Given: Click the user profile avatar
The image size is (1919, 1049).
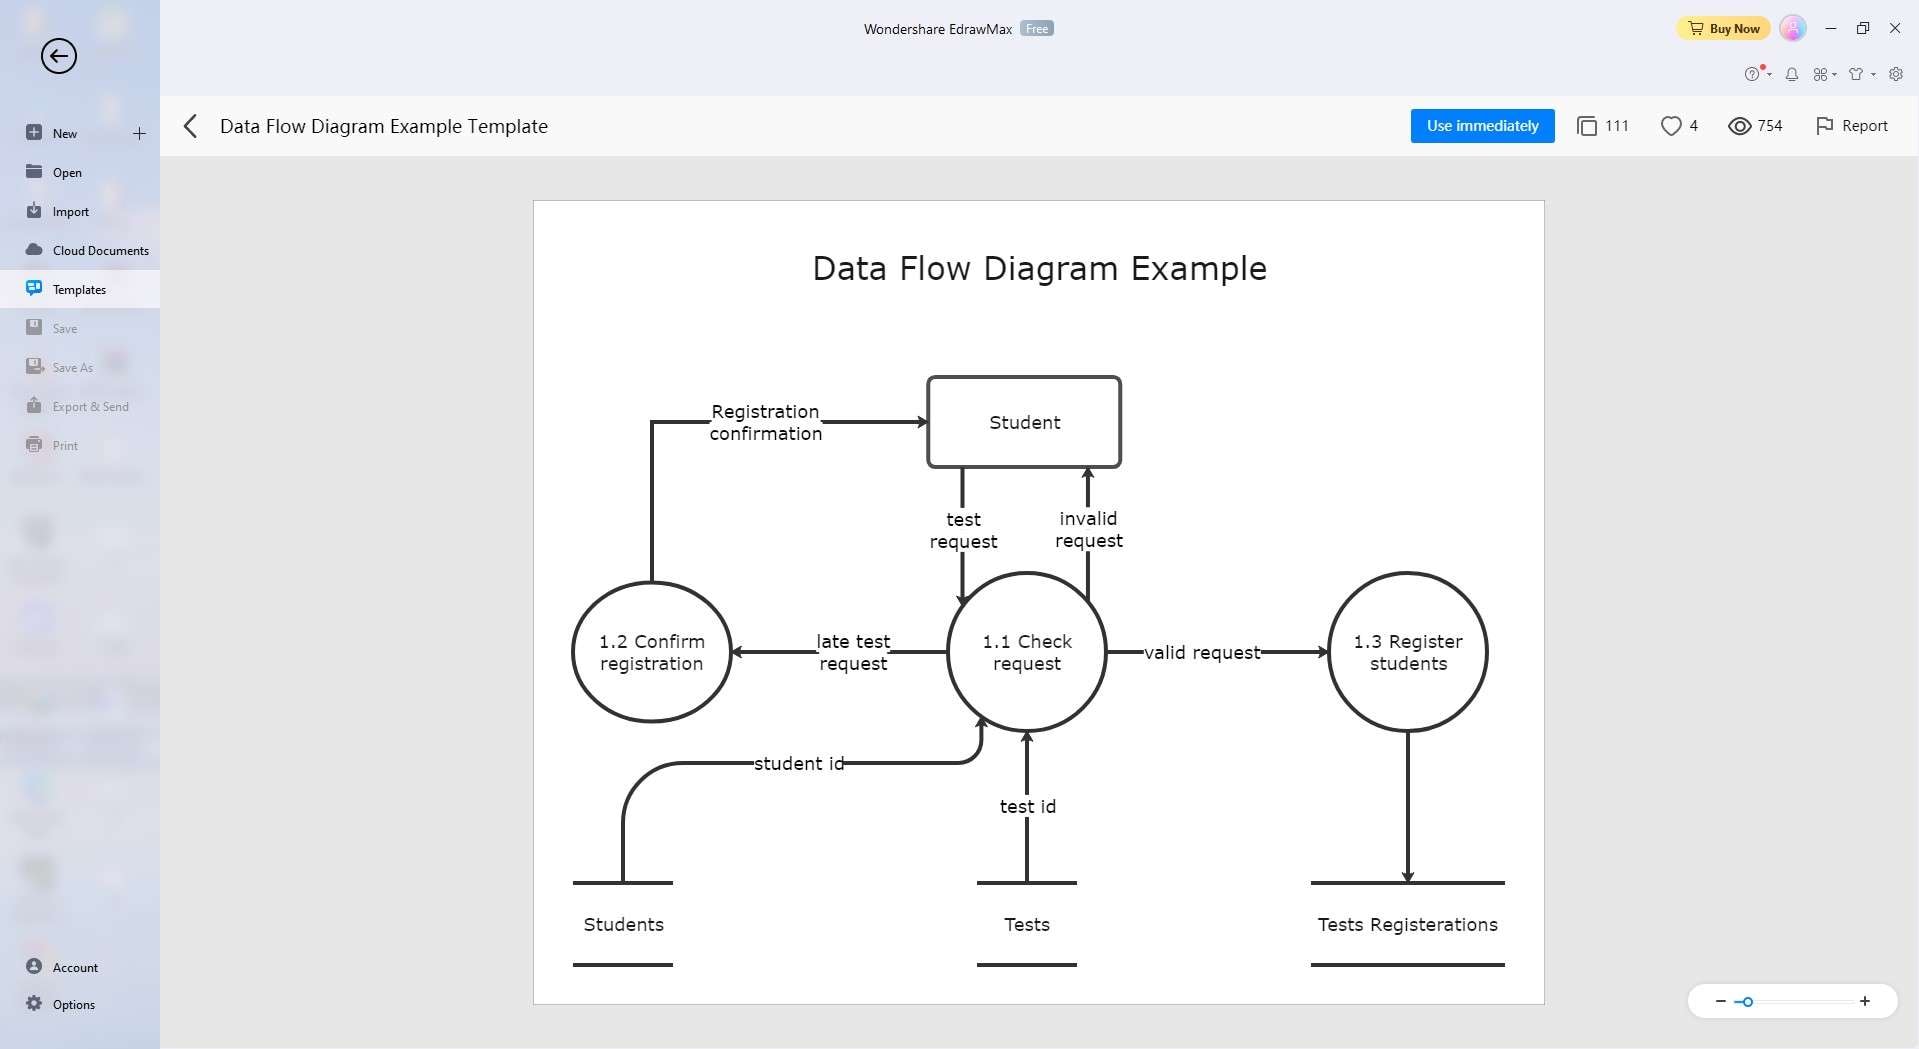Looking at the screenshot, I should pos(1793,28).
